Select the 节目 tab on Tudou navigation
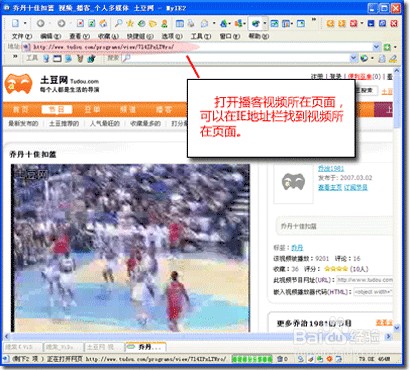The image size is (410, 370). click(x=57, y=109)
